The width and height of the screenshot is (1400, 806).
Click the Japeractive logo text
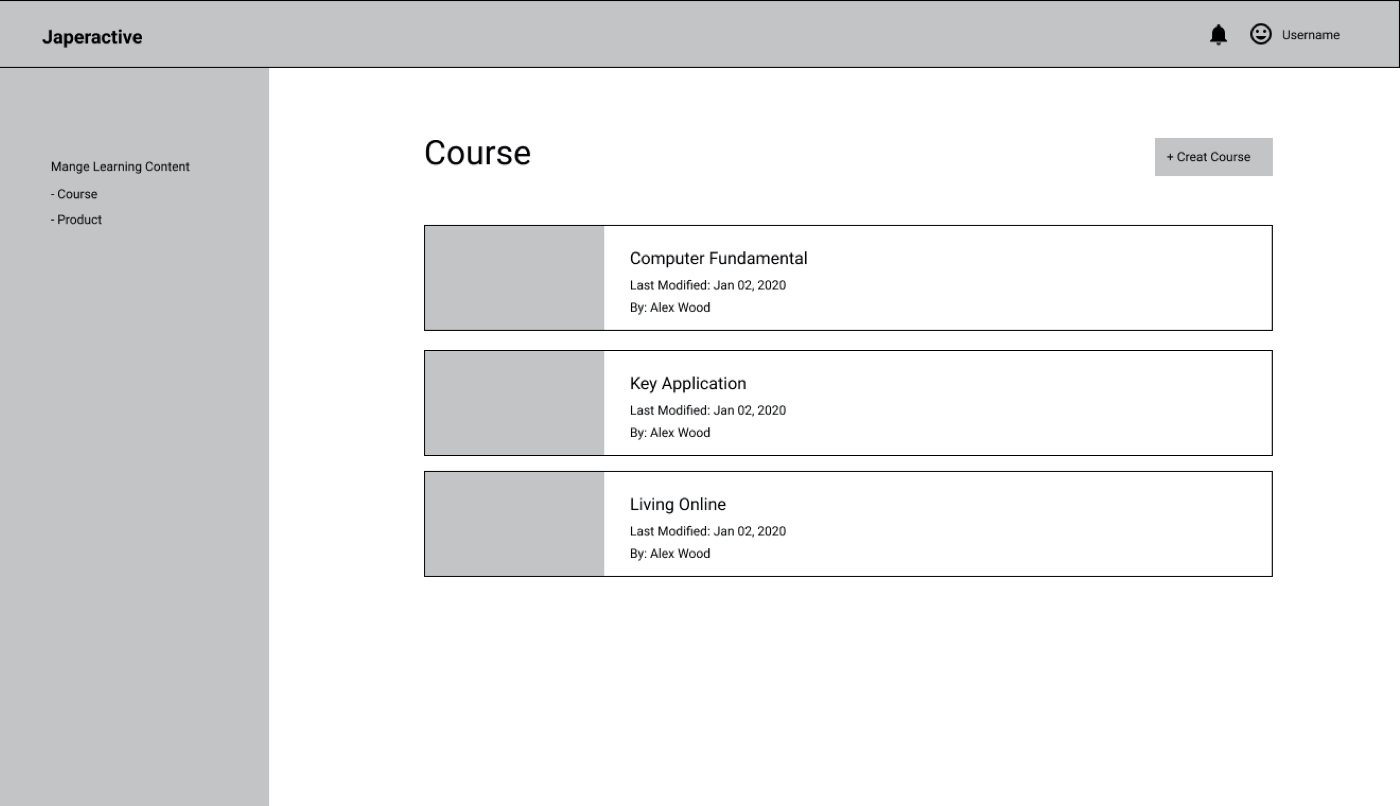tap(92, 37)
